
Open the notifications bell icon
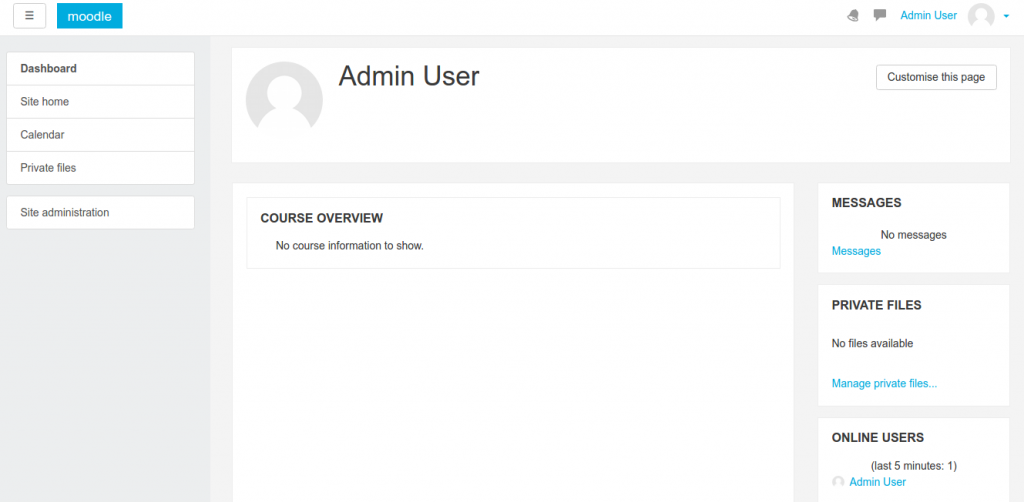click(x=852, y=16)
